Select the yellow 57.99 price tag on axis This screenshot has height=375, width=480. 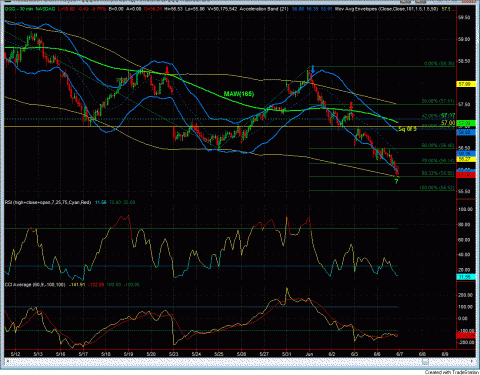click(466, 84)
